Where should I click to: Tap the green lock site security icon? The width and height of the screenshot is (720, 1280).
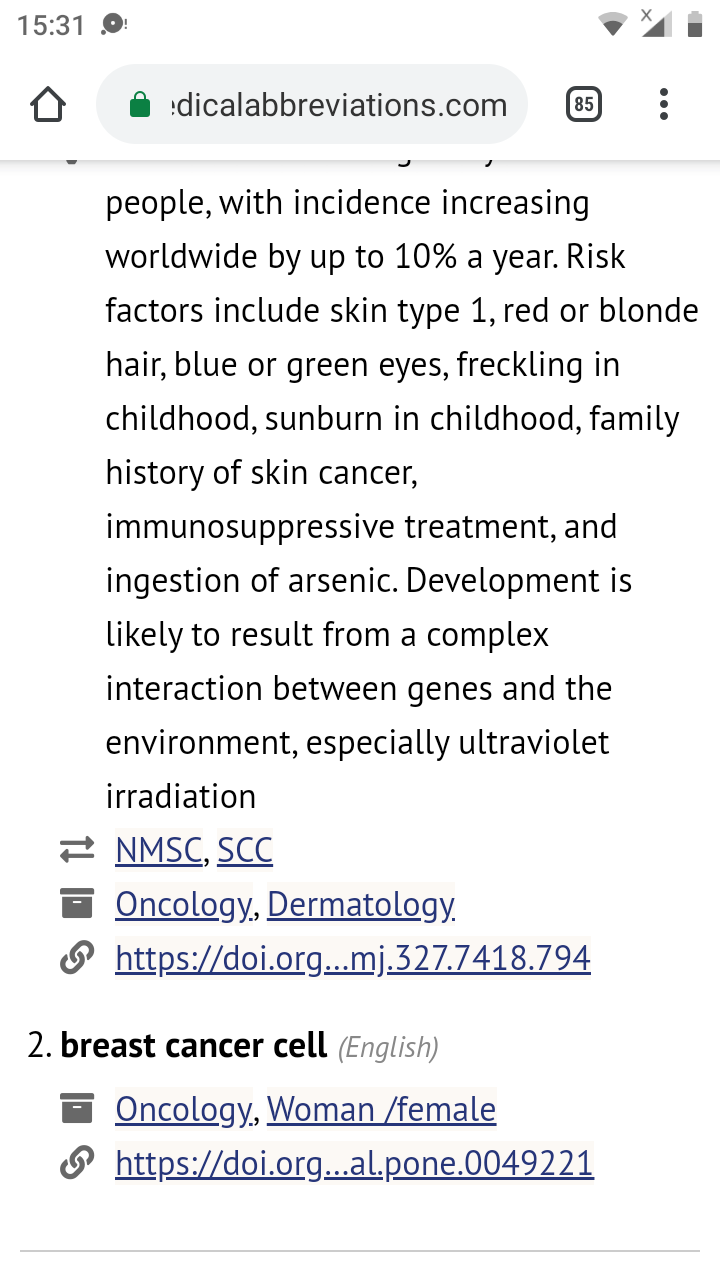140,105
